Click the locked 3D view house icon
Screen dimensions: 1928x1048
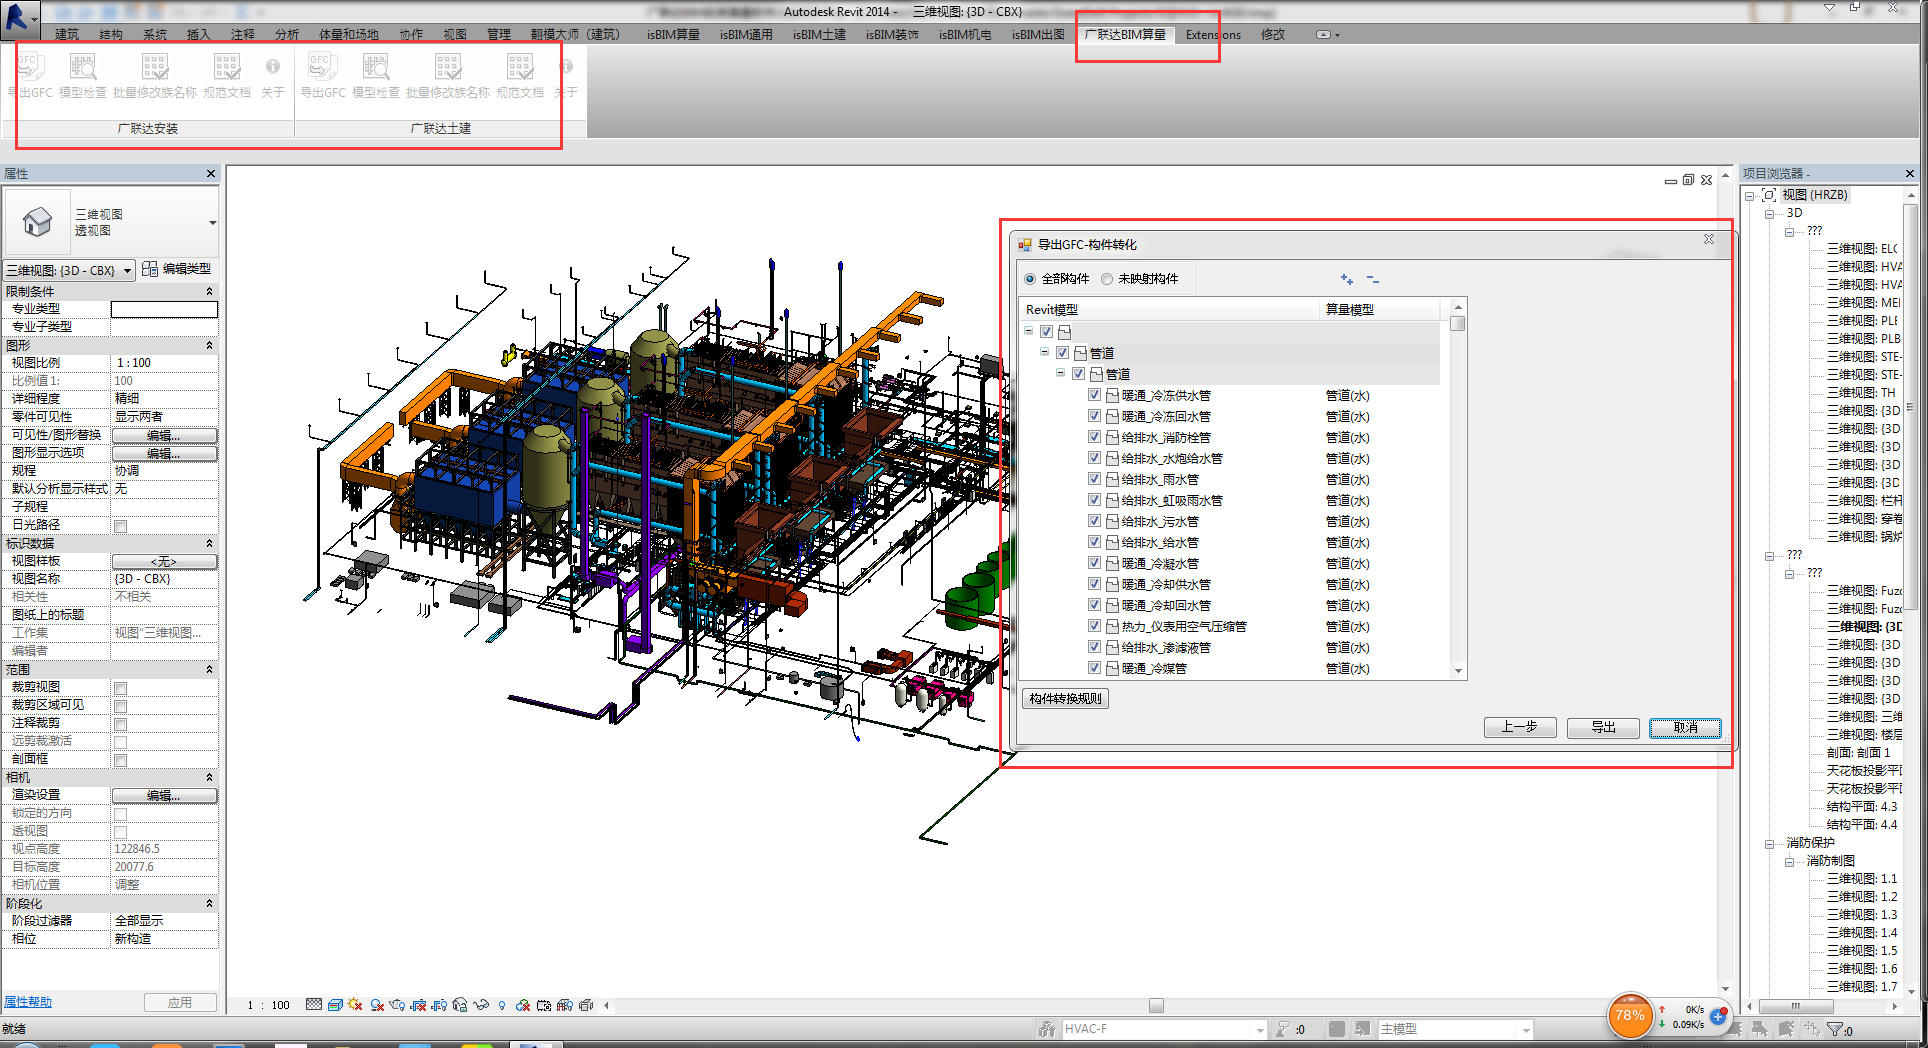(x=460, y=1005)
